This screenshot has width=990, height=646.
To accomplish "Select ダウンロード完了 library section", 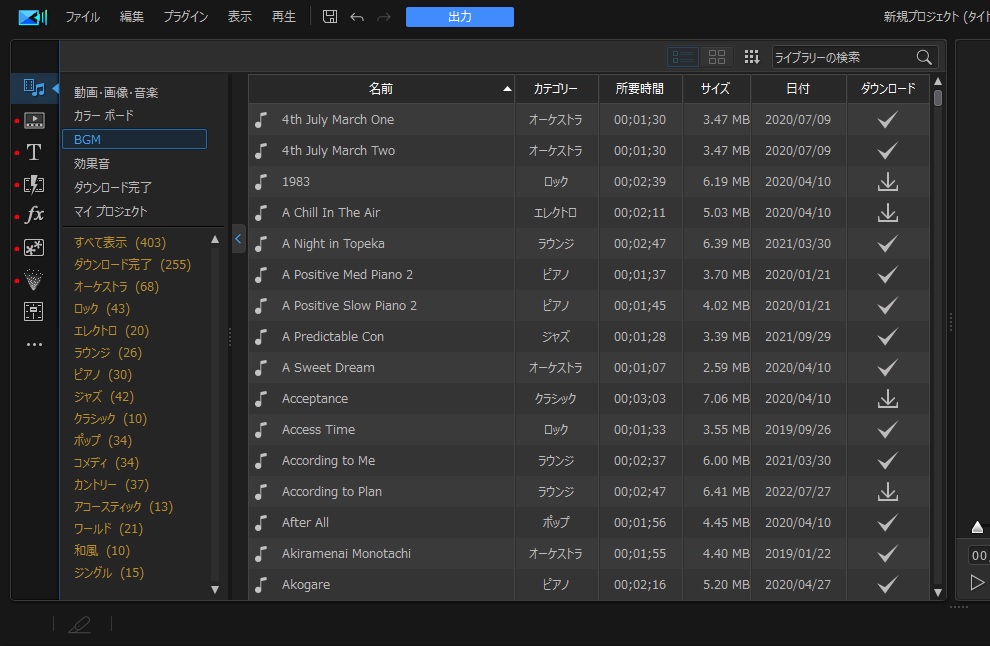I will point(113,187).
